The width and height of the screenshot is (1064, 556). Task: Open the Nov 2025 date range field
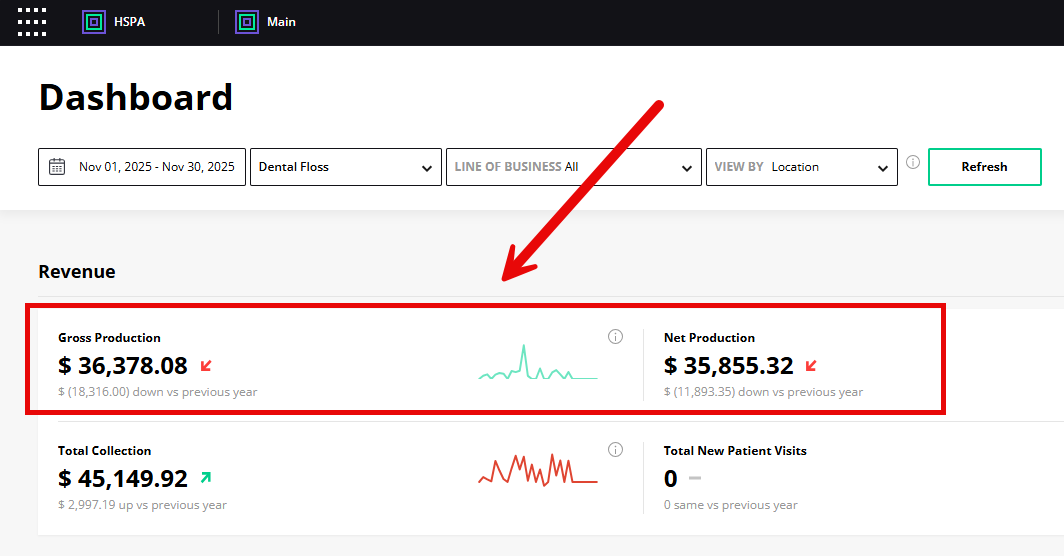156,167
